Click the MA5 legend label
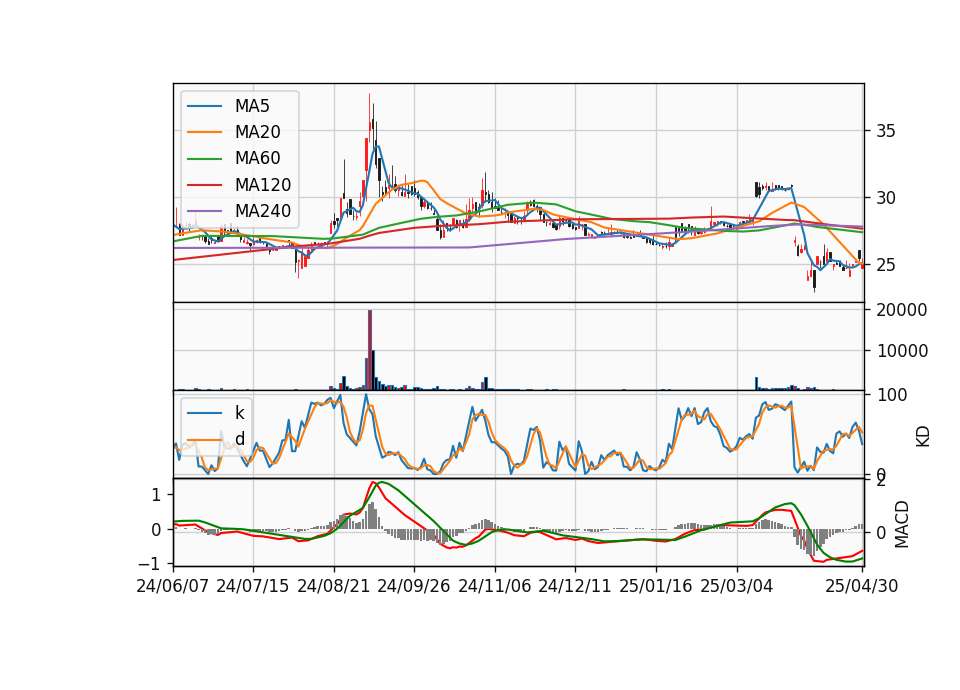This screenshot has height=690, width=960. point(252,106)
